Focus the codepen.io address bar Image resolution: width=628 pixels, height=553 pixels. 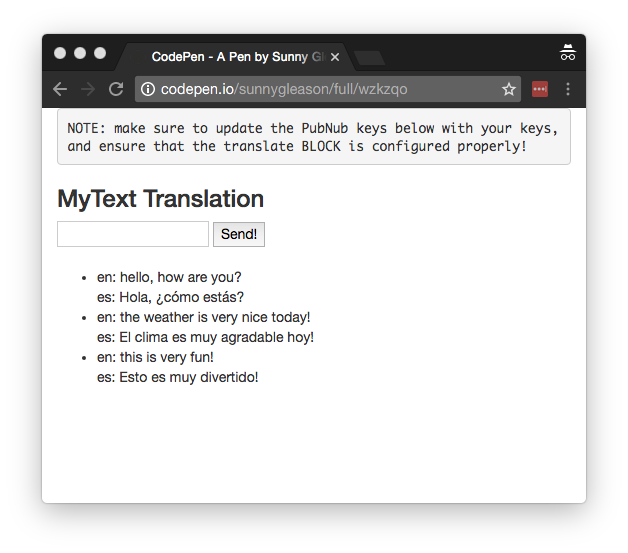[320, 89]
